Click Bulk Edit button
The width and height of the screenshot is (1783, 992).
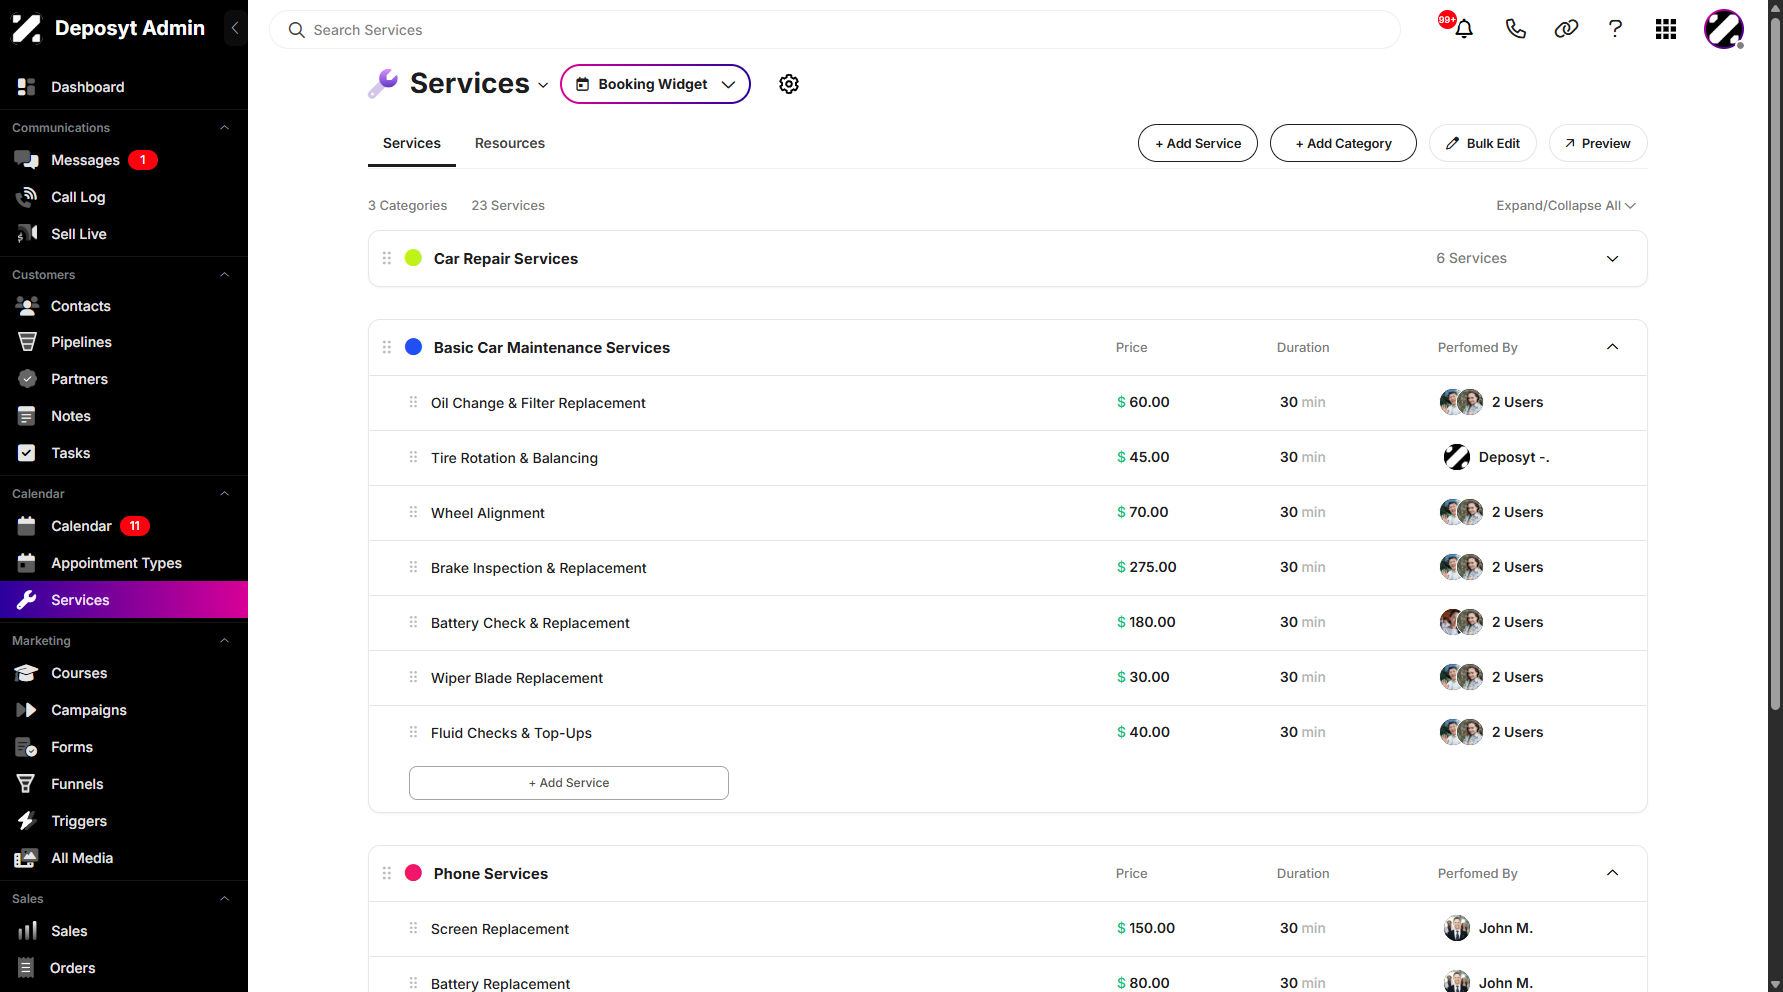1483,143
